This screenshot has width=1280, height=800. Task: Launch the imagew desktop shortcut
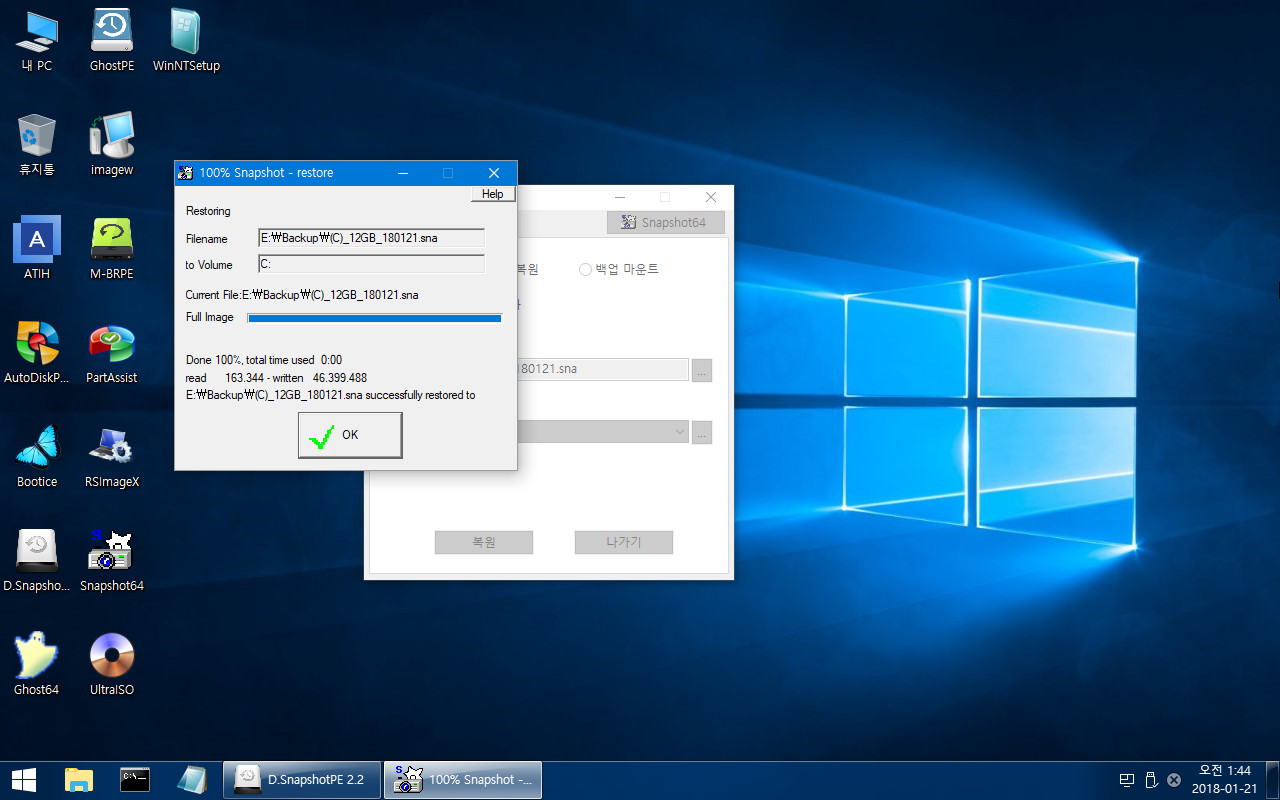coord(112,145)
